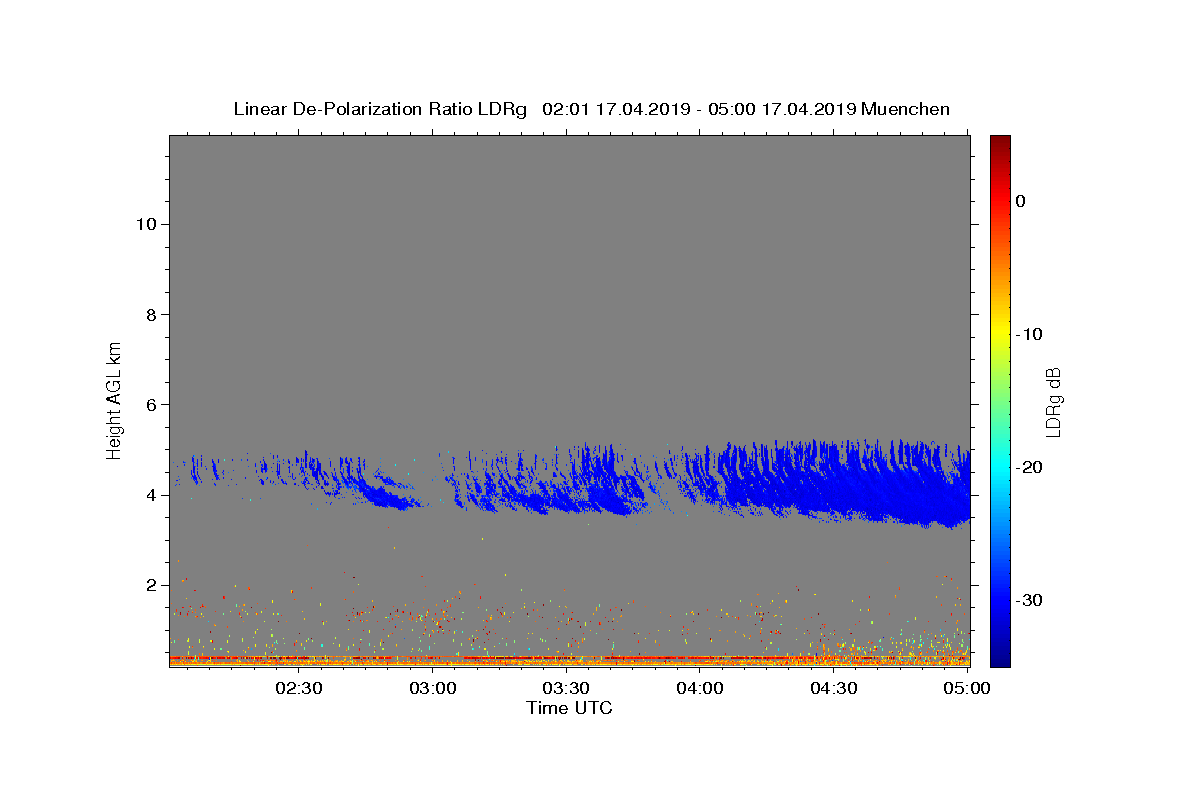The image size is (1200, 800).
Task: Click the height label 2
Action: coord(151,585)
